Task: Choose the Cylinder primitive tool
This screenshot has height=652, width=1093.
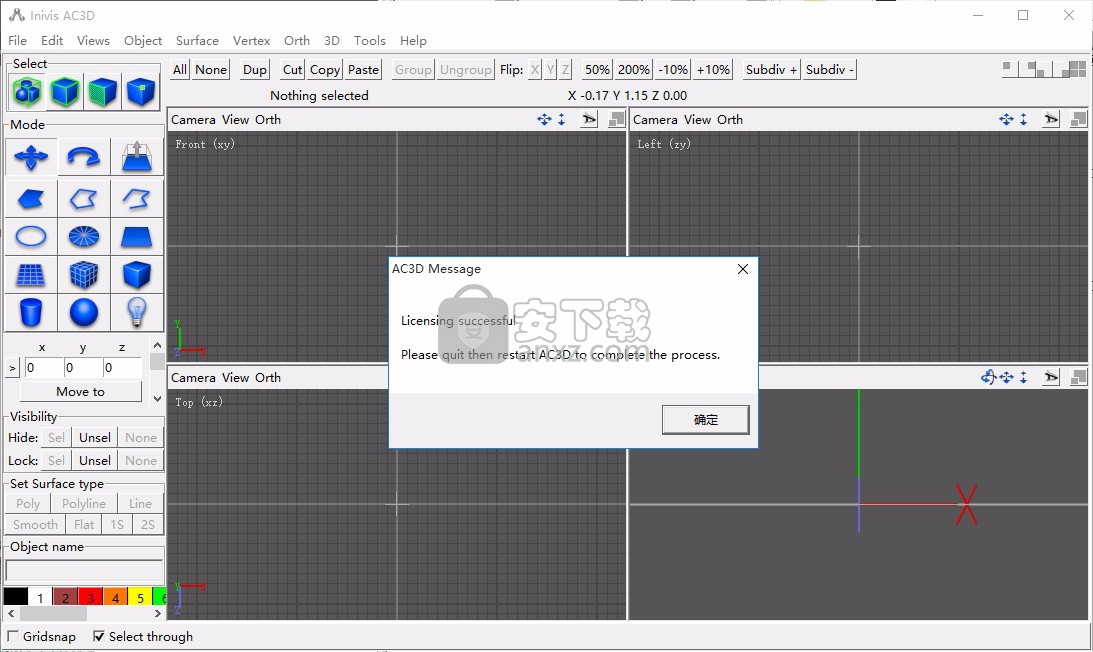Action: 31,312
